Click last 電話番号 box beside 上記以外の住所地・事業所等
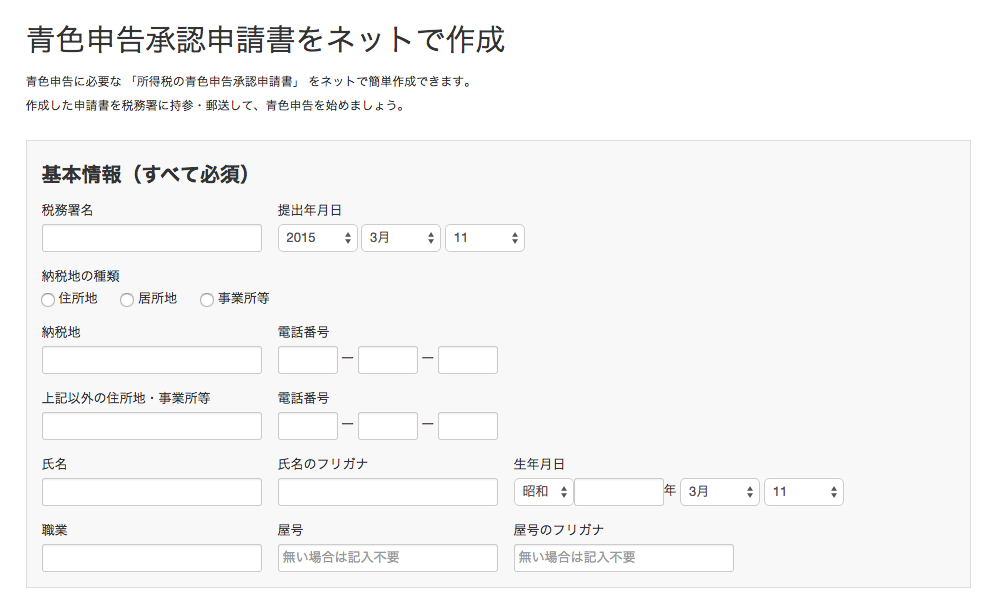The height and width of the screenshot is (596, 992). [467, 426]
